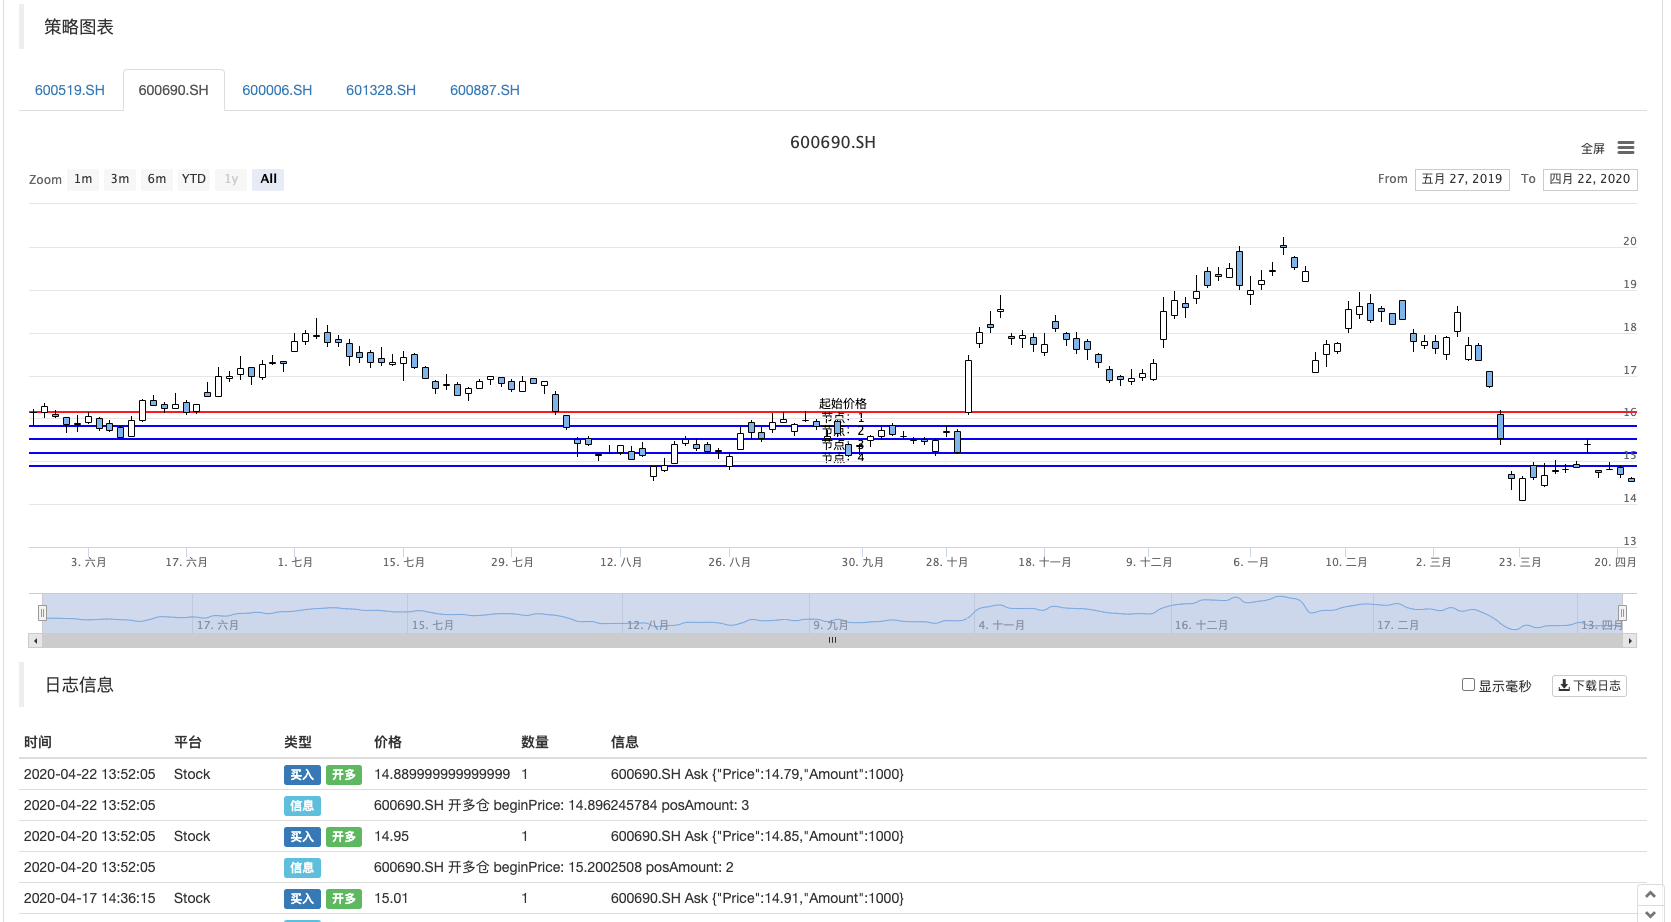Click the 全屏 fullscreen button
Viewport: 1671px width, 922px height.
click(x=1592, y=149)
